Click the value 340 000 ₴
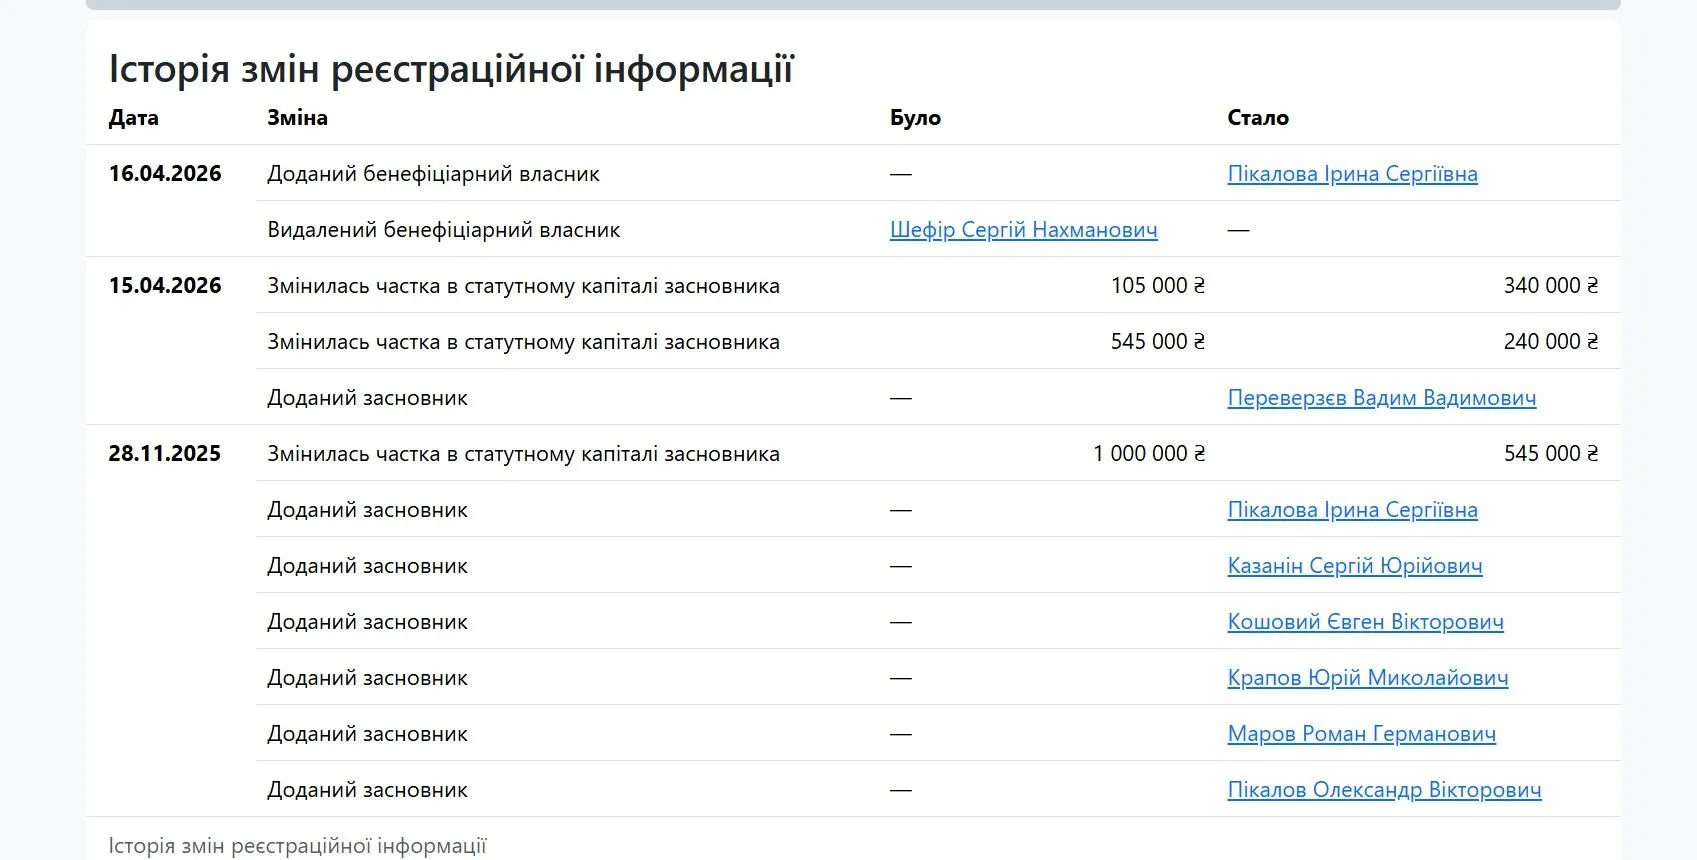 [x=1551, y=286]
